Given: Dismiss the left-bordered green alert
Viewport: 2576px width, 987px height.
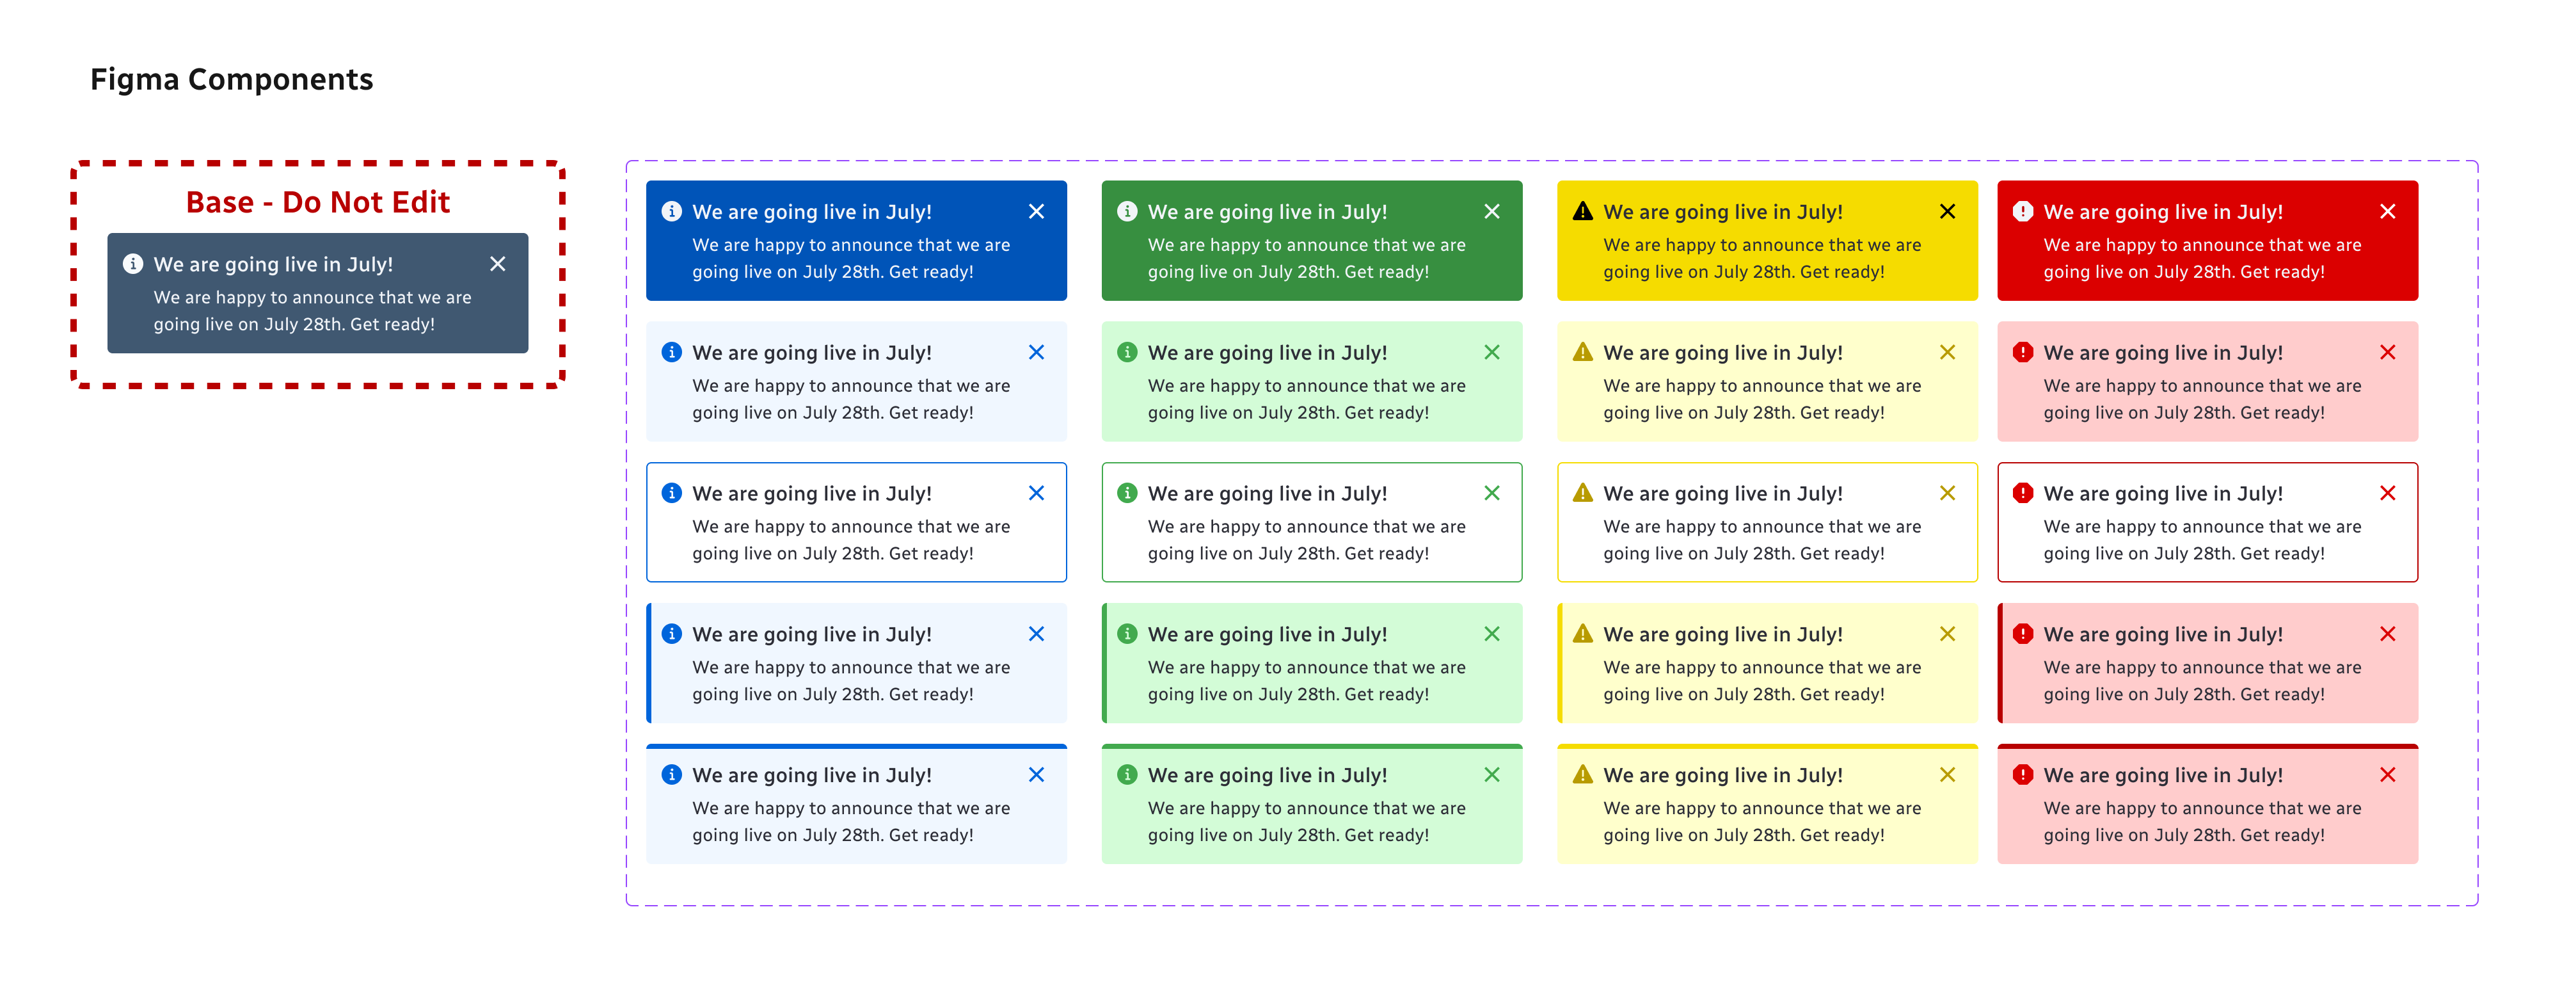Looking at the screenshot, I should [x=1491, y=634].
